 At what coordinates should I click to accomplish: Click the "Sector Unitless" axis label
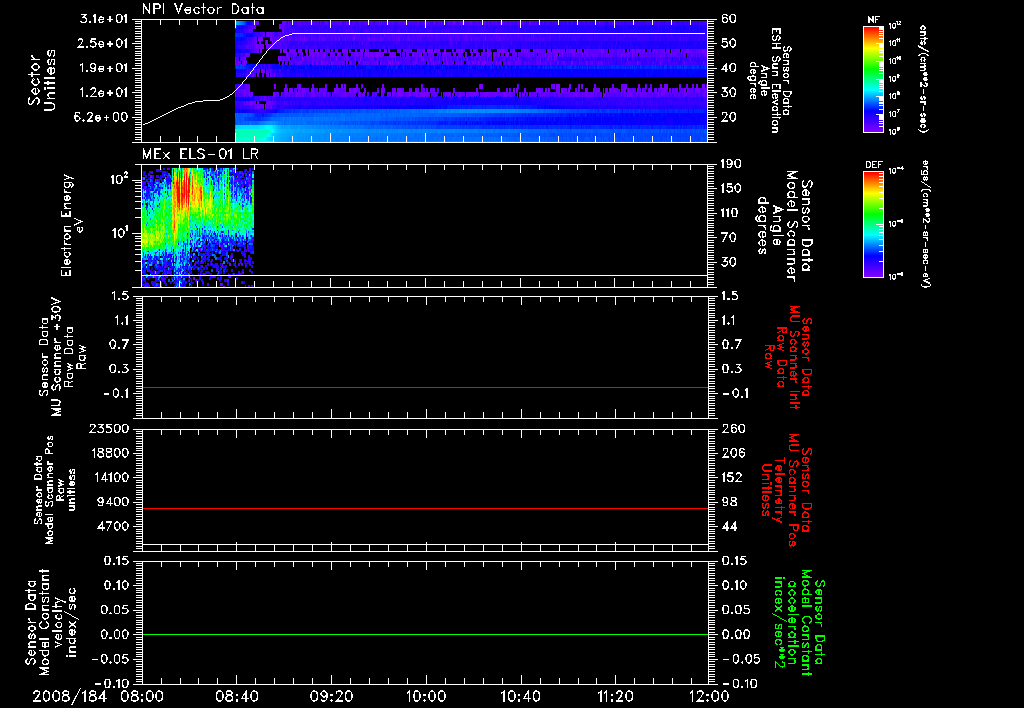(x=42, y=80)
